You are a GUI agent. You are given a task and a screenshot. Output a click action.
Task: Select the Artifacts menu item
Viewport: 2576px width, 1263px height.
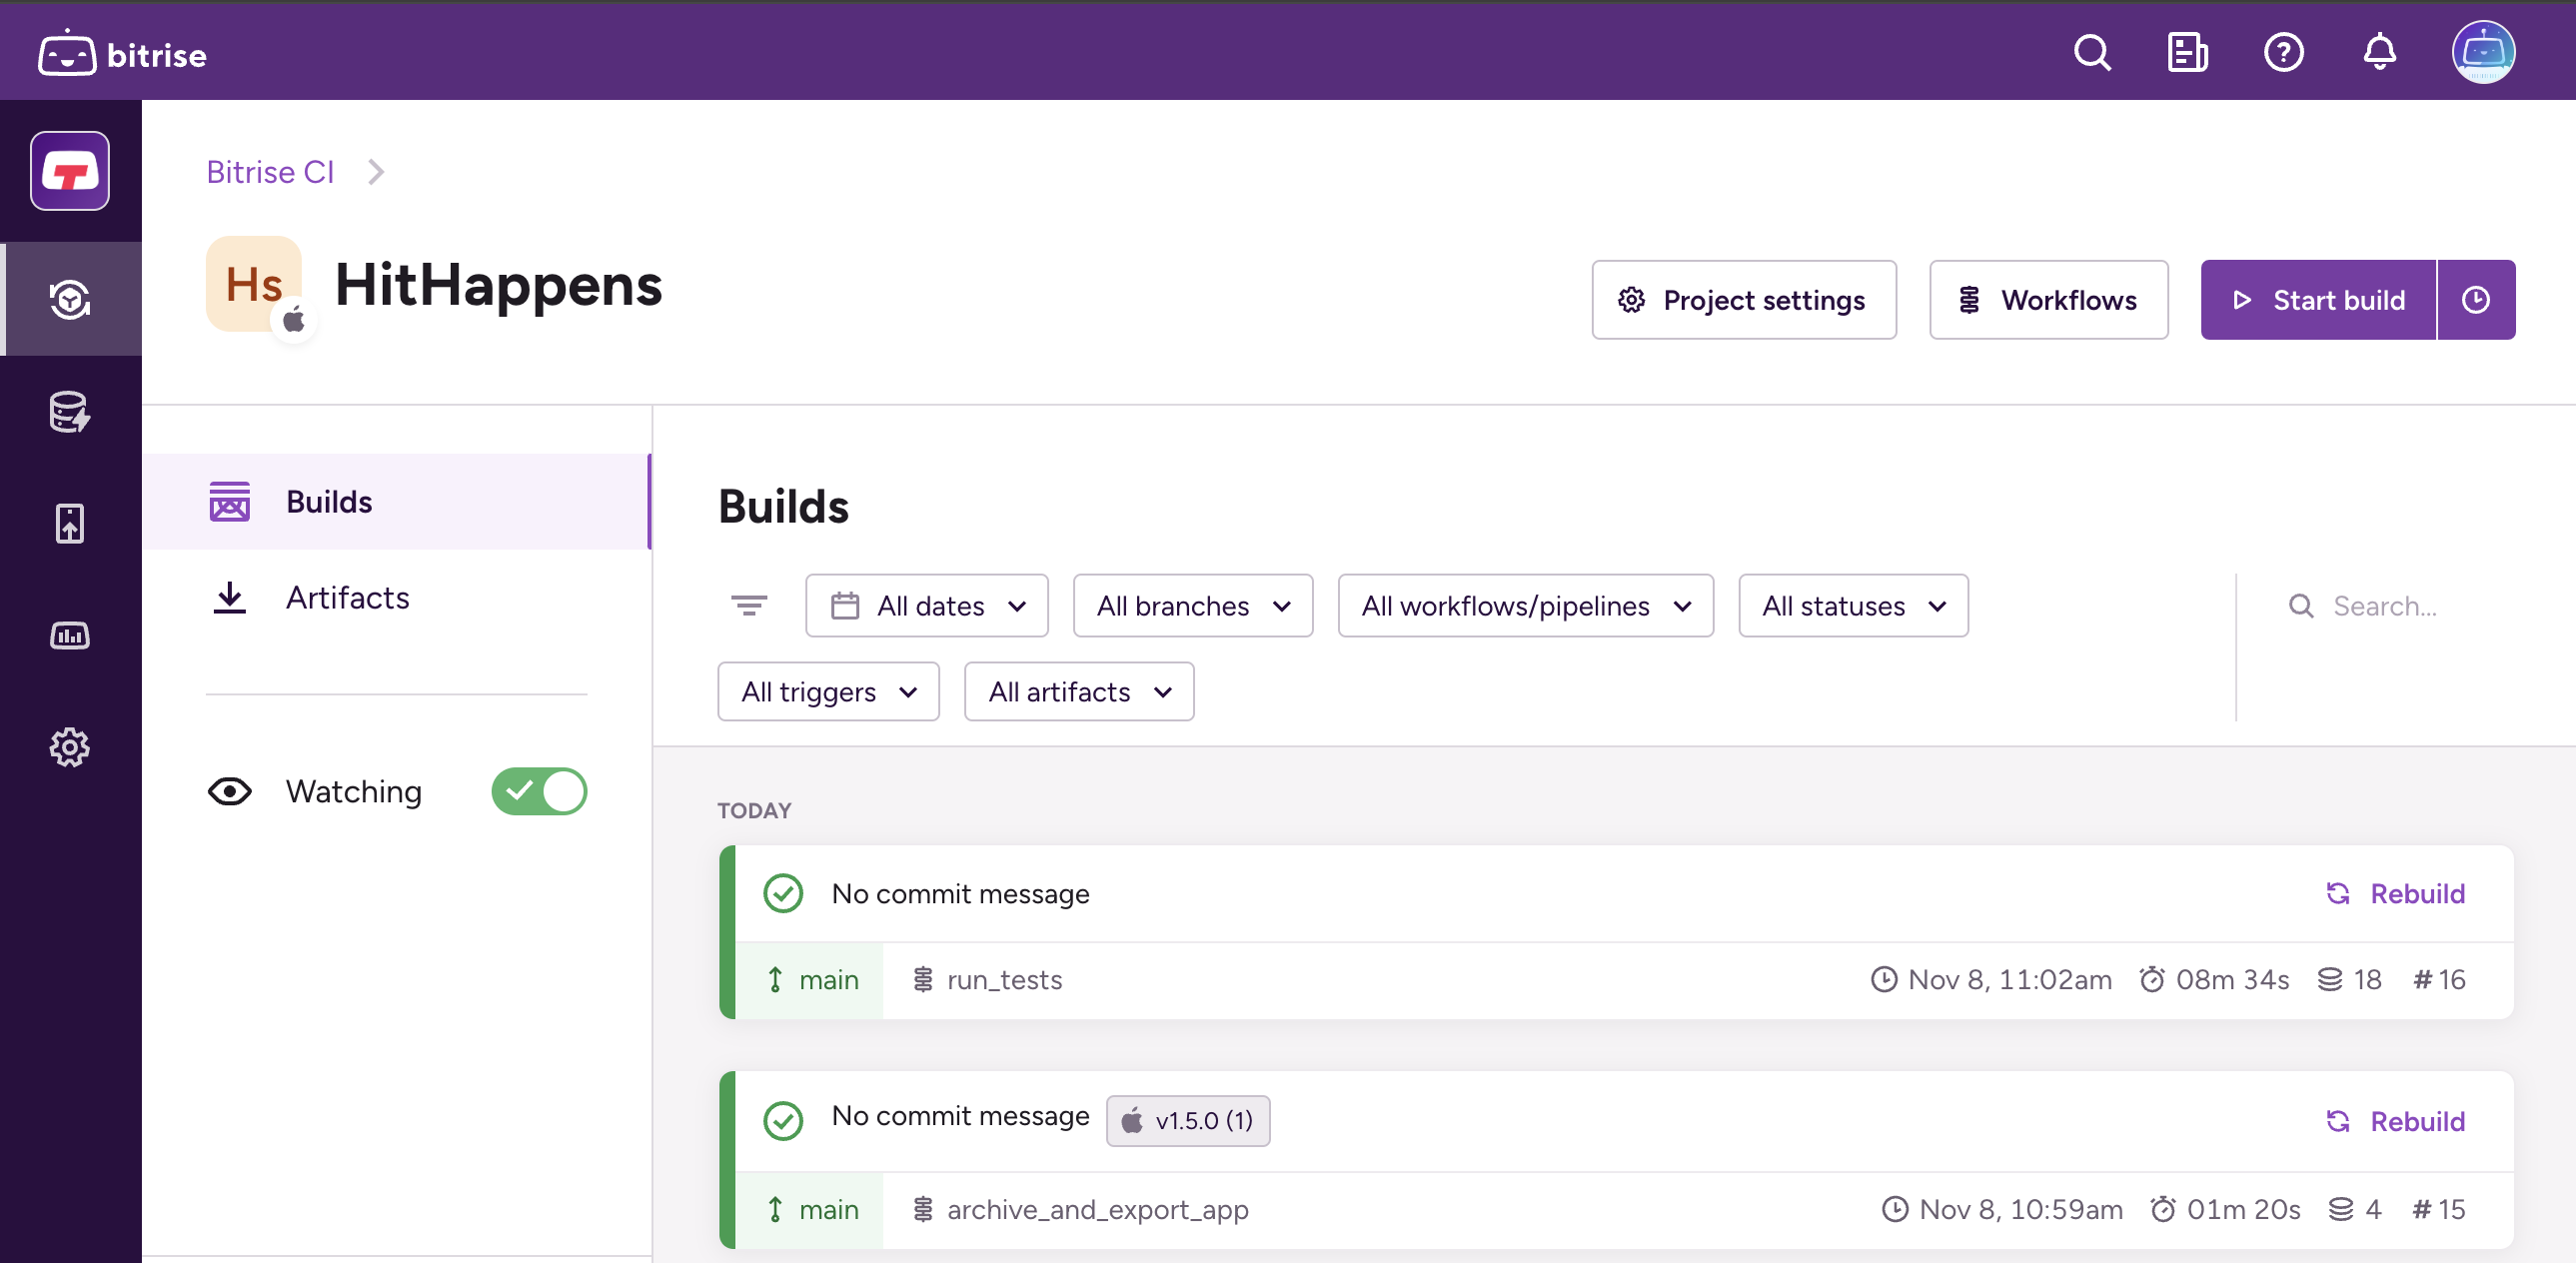[x=347, y=597]
